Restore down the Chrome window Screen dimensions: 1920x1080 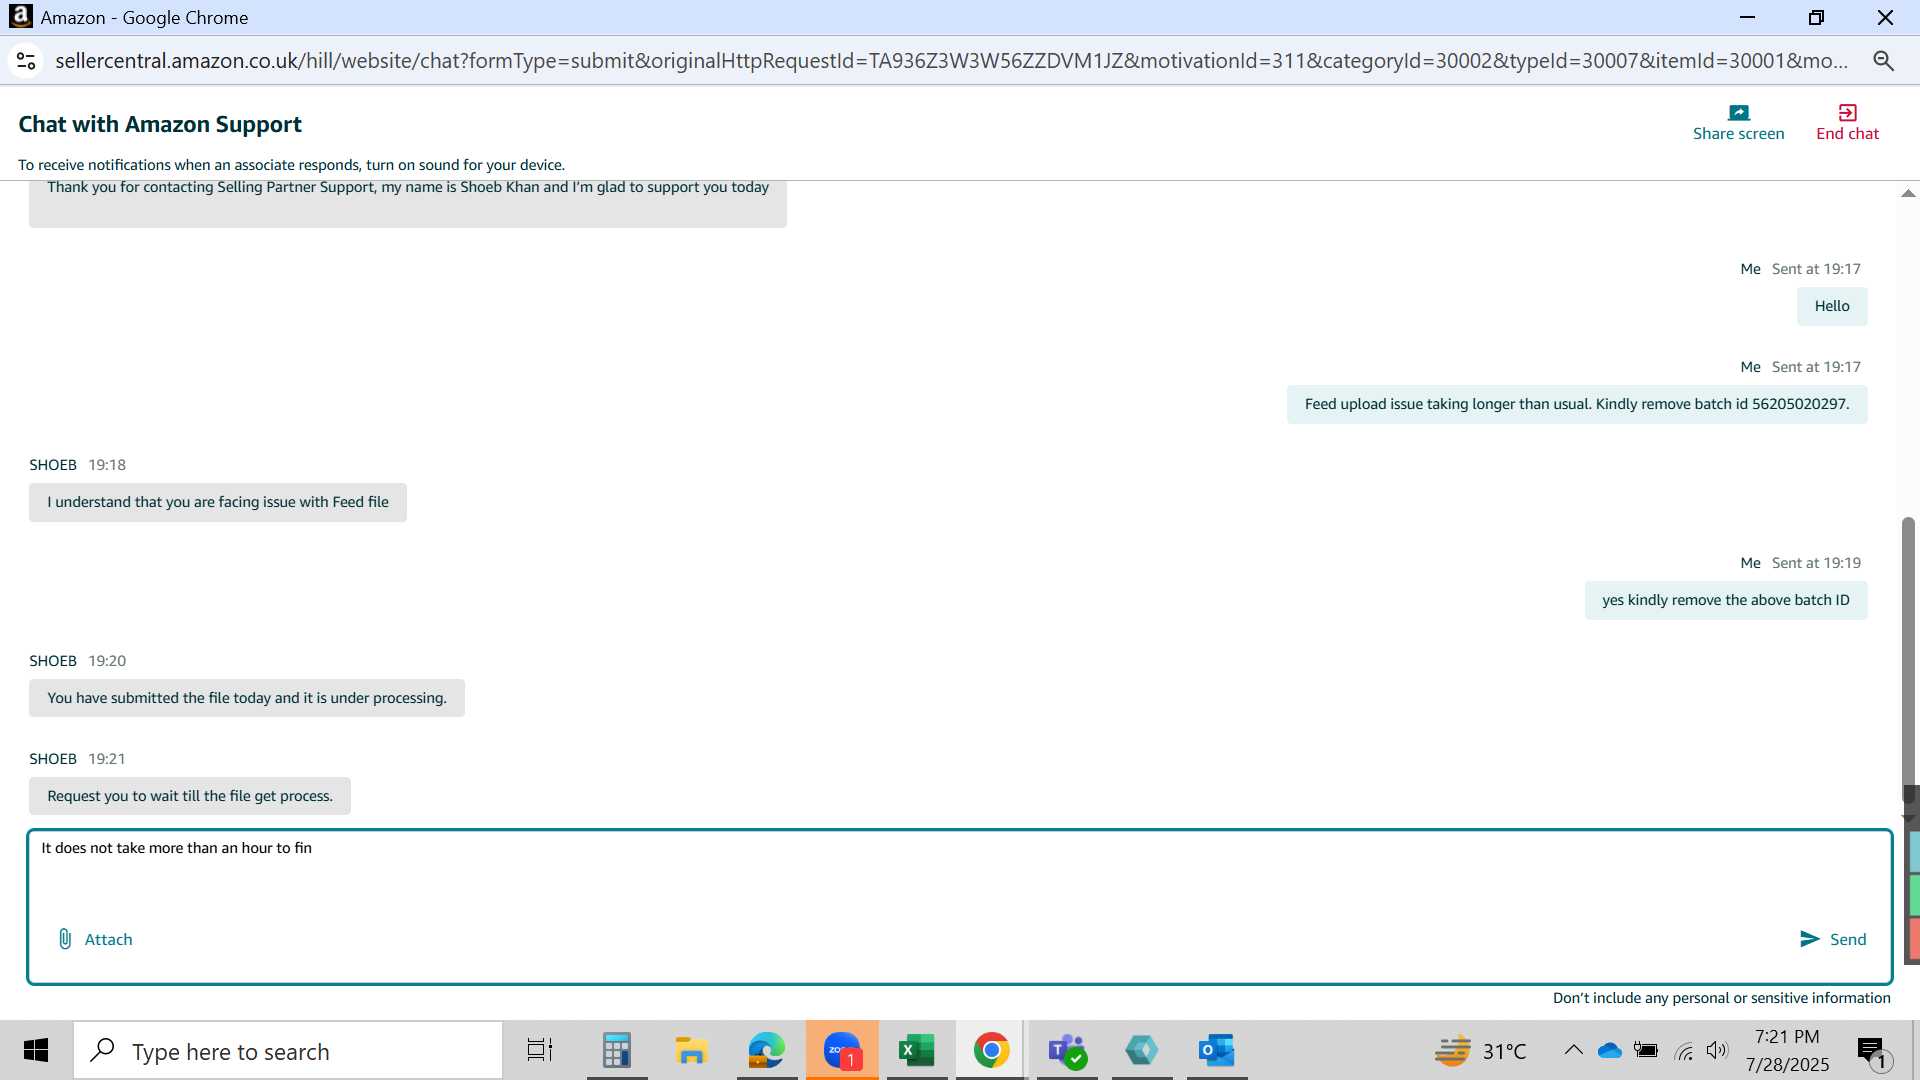pyautogui.click(x=1816, y=17)
